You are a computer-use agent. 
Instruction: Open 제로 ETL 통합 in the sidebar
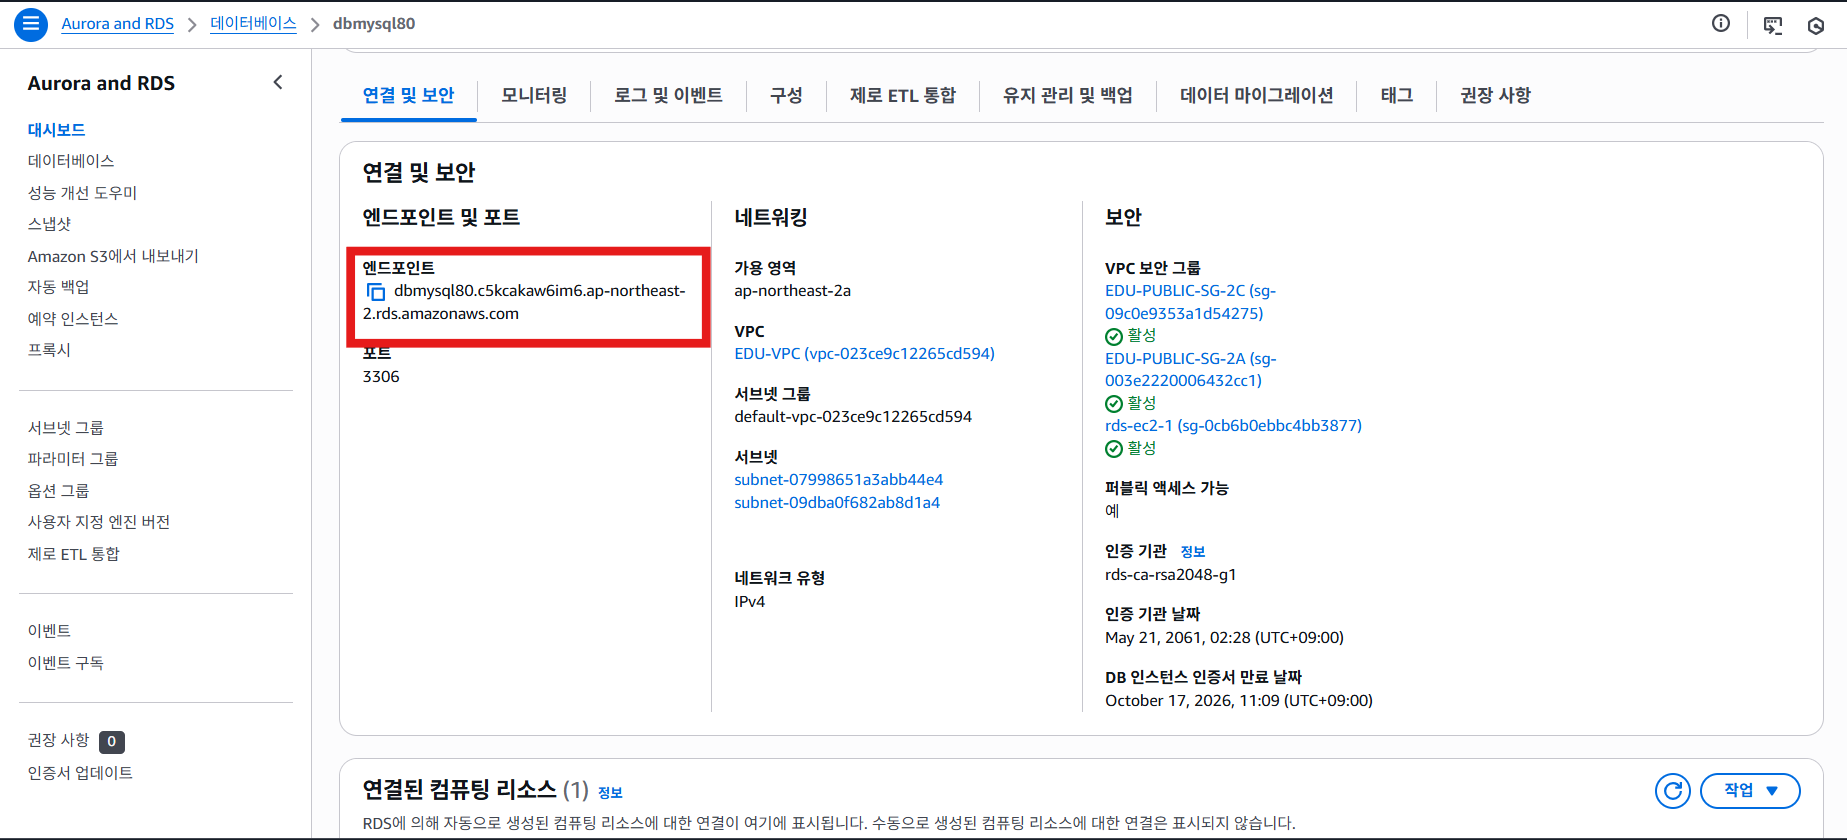point(74,554)
